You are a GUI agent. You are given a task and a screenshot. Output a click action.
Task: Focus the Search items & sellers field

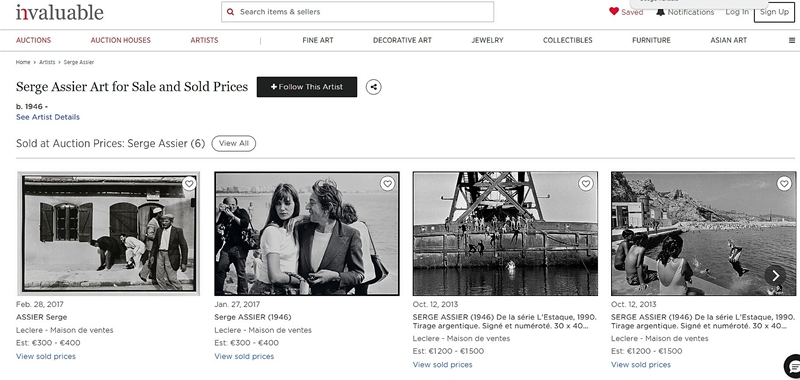pos(357,12)
